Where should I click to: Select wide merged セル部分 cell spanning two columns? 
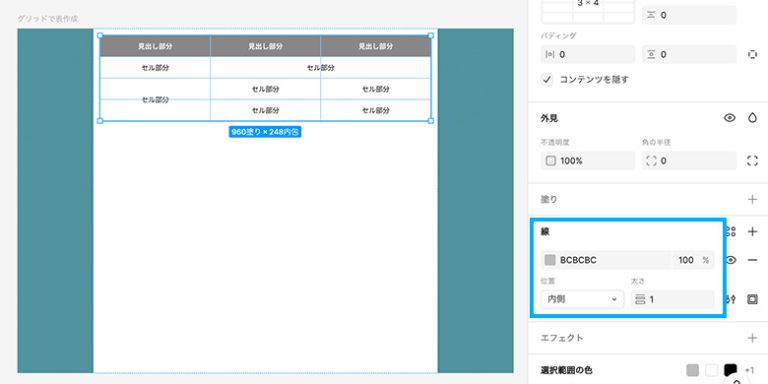(x=321, y=68)
